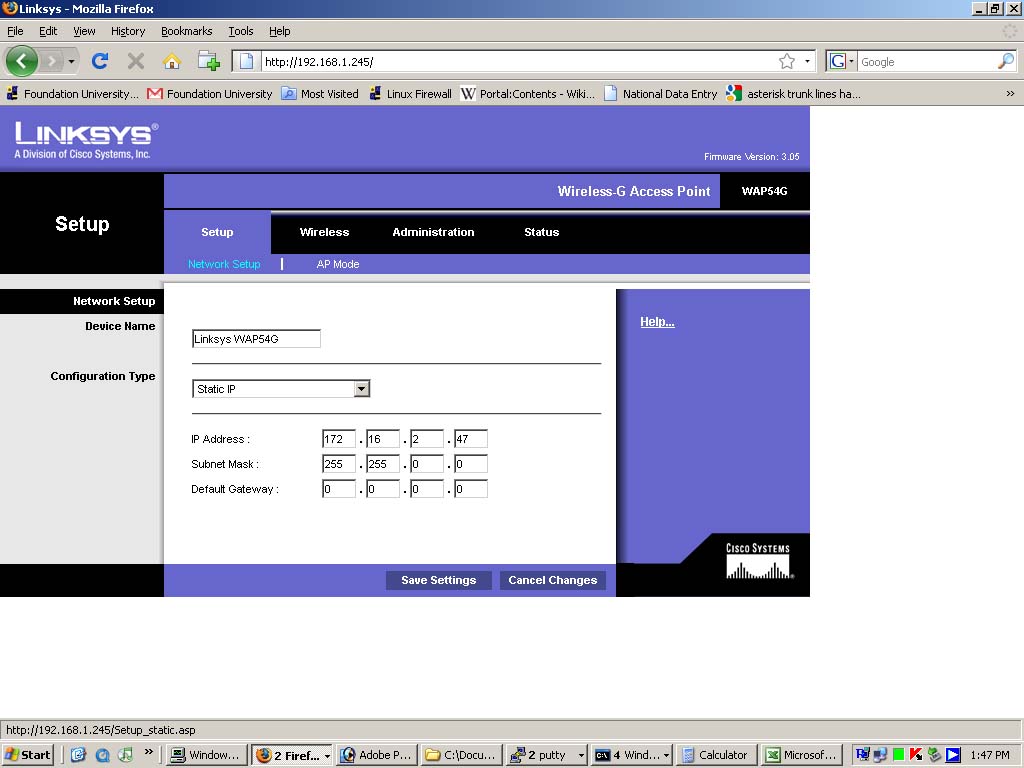1024x768 pixels.
Task: Open the asterisk trunk lines bookmark
Action: [x=793, y=93]
